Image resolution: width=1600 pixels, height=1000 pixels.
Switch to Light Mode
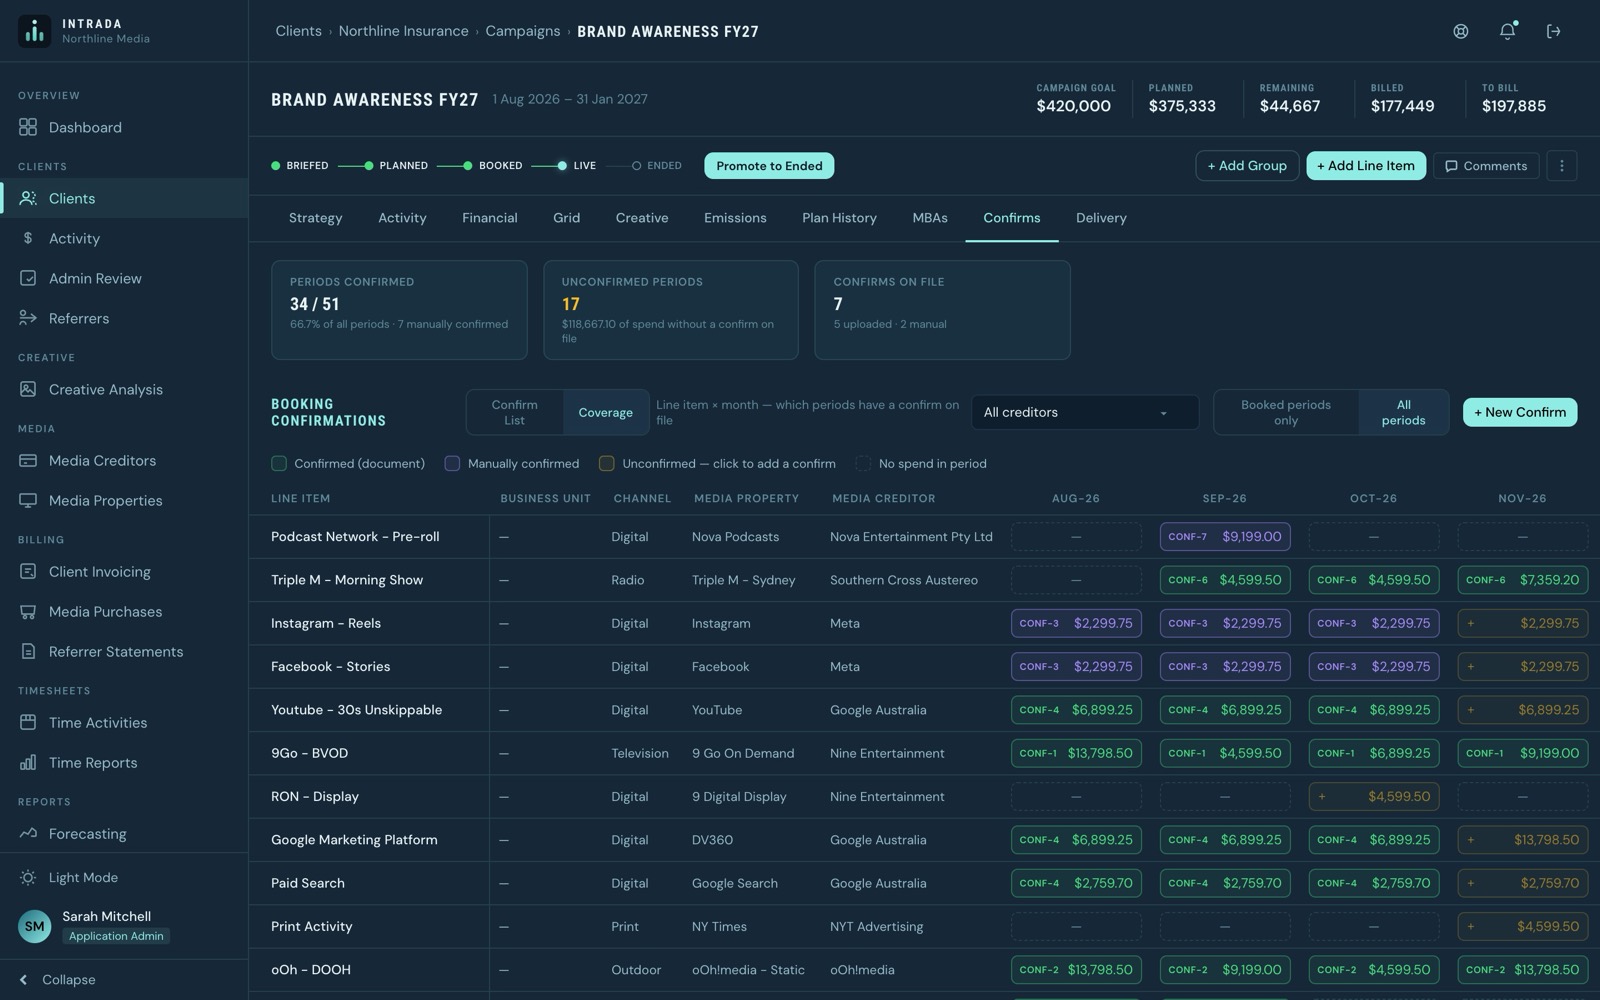[83, 877]
